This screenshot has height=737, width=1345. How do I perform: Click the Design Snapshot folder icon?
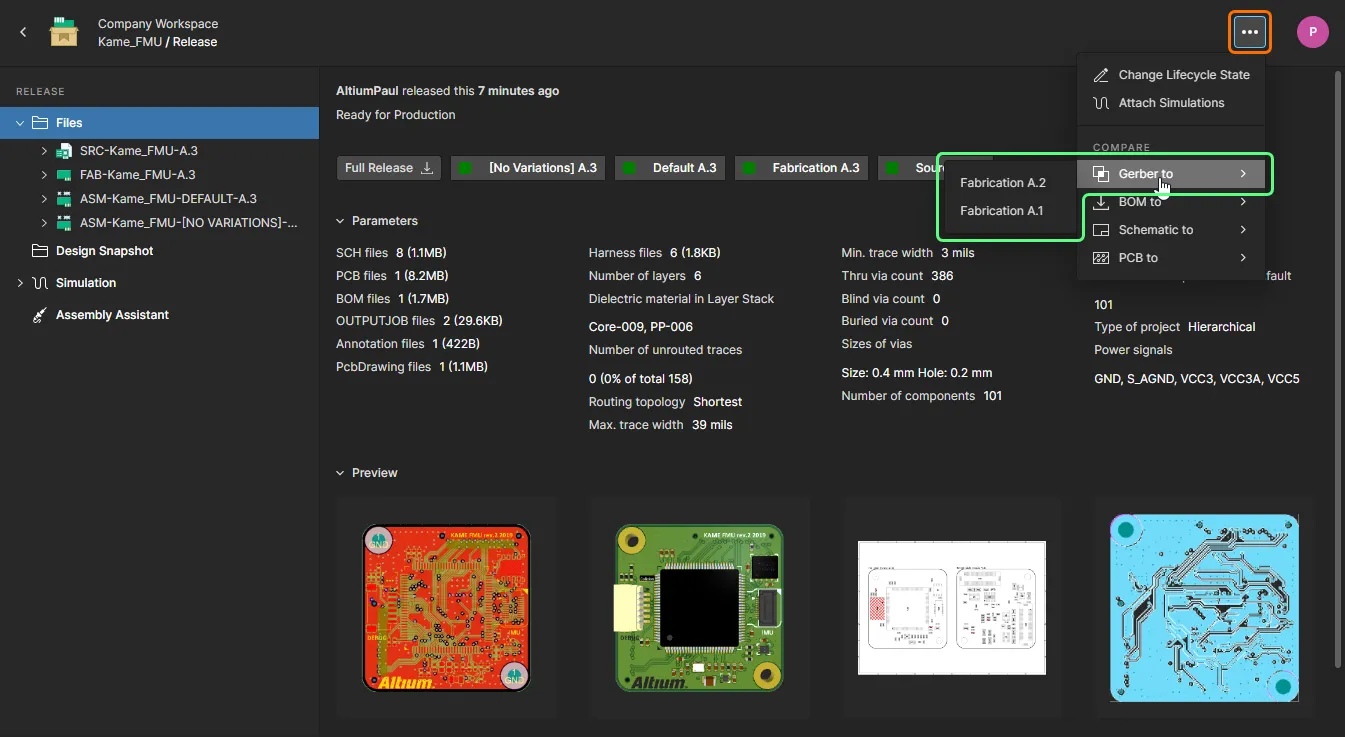tap(40, 251)
